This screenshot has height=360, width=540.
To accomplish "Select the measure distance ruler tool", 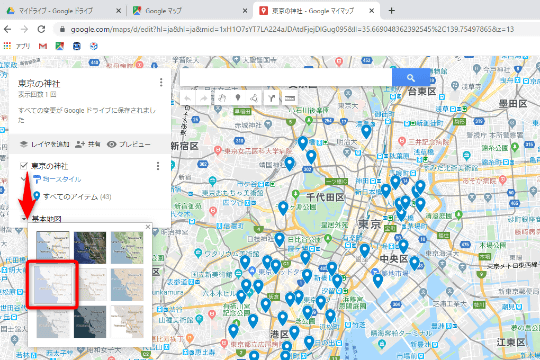I will coord(290,99).
